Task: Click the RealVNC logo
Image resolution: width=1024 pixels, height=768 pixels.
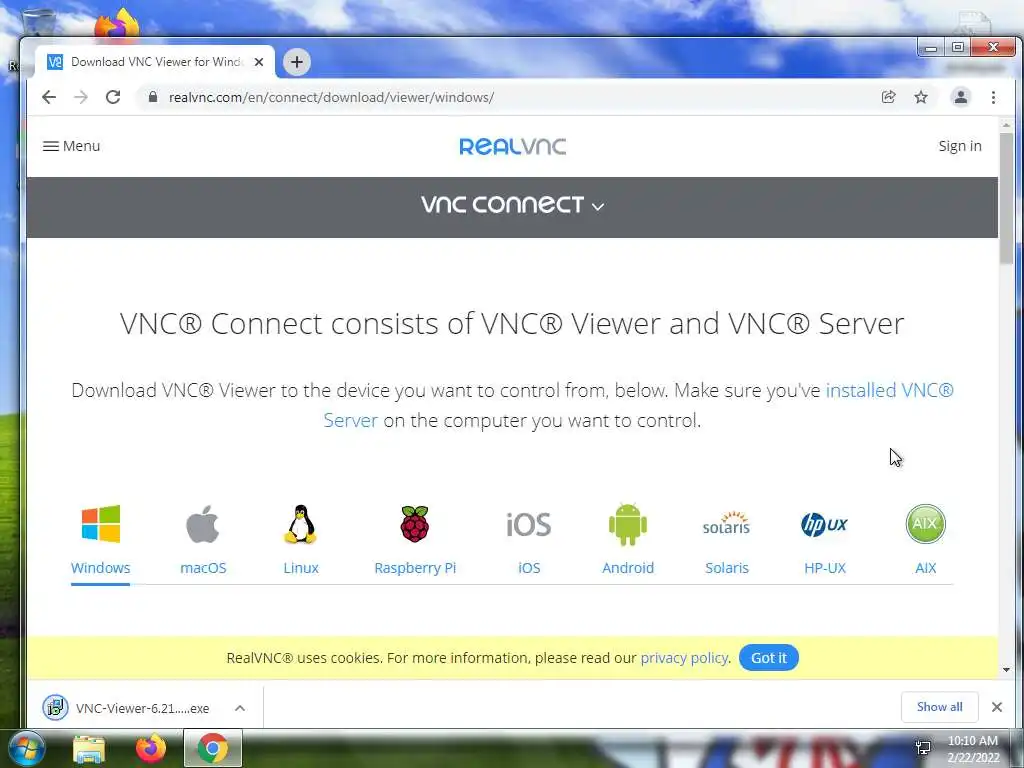Action: 513,146
